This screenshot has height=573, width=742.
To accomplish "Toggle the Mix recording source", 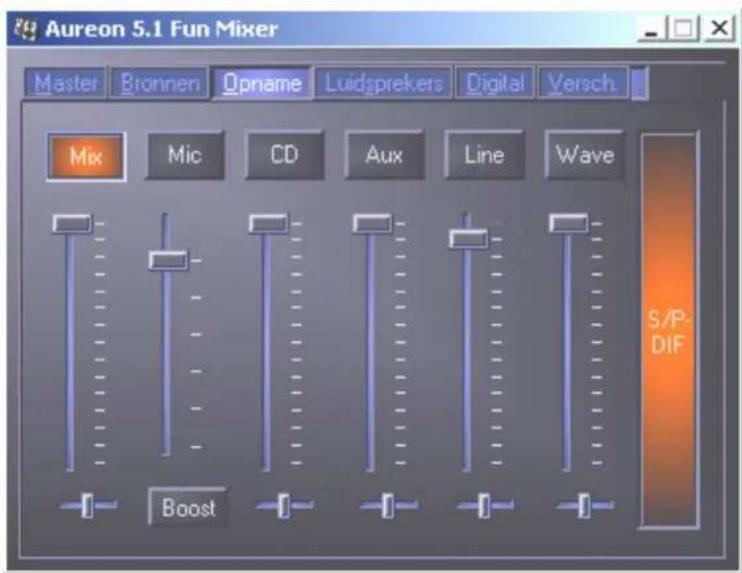I will 86,156.
